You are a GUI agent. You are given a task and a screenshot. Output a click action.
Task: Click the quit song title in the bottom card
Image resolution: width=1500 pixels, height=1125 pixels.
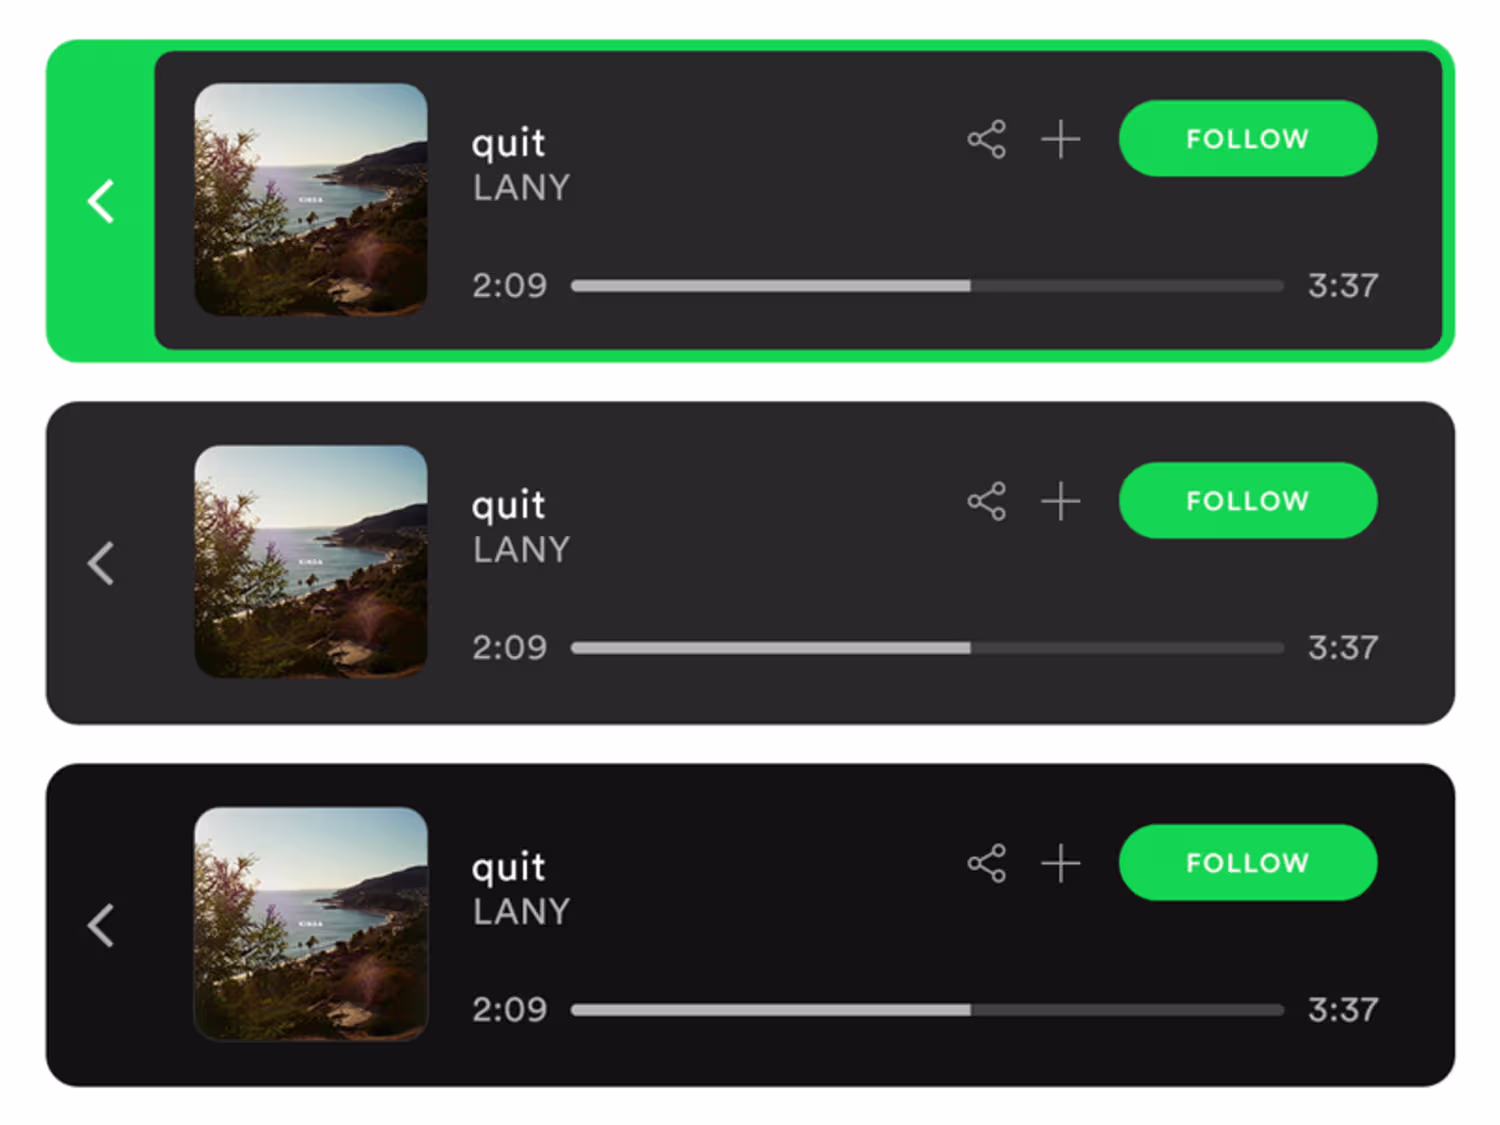pos(509,867)
